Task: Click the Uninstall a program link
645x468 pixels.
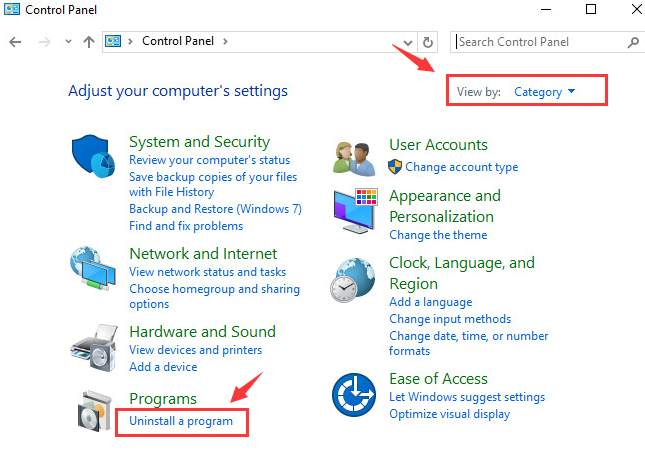Action: tap(181, 421)
